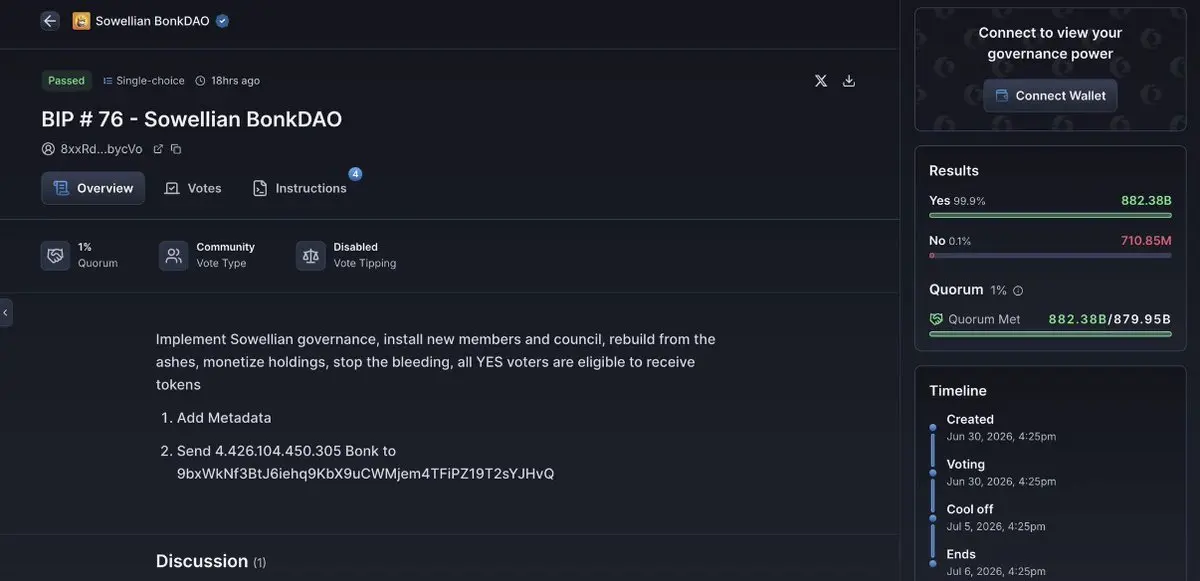Select the Overview tab
The height and width of the screenshot is (581, 1200).
click(x=93, y=188)
